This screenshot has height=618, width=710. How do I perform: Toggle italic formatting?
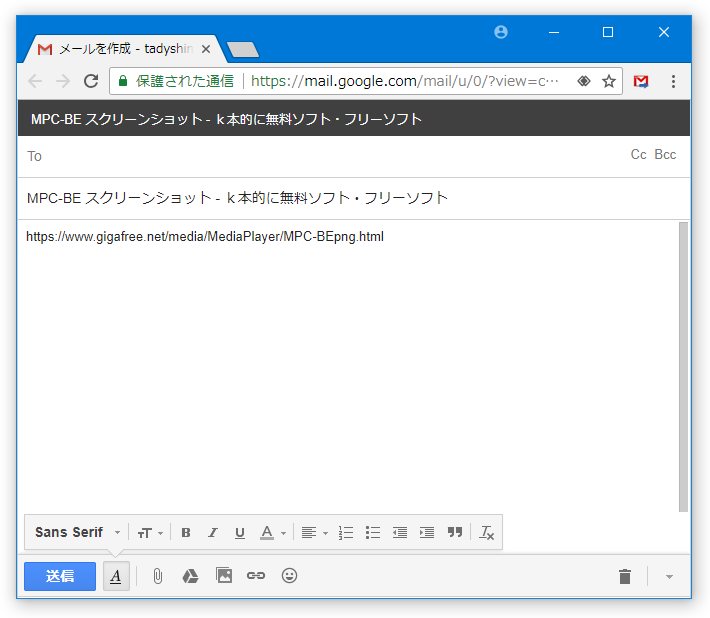click(213, 533)
